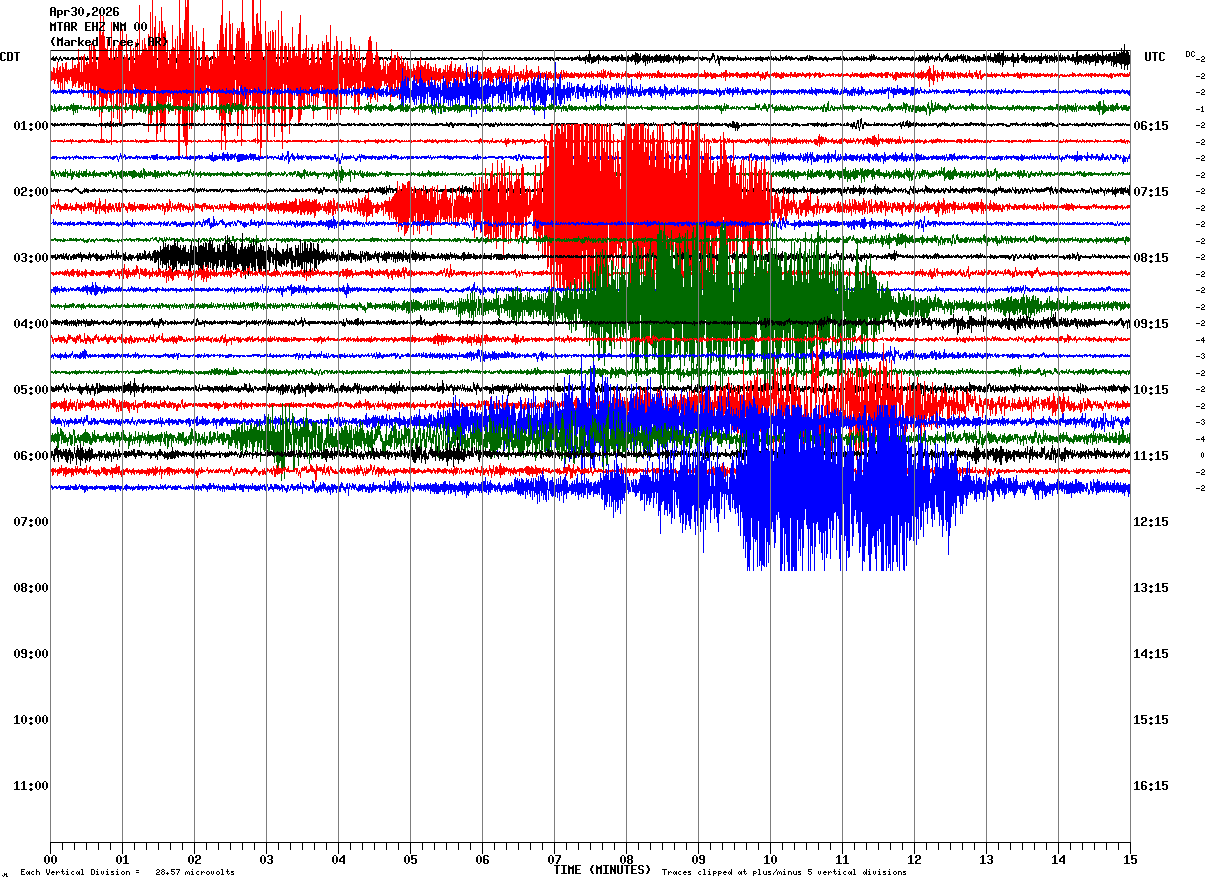Click the CDT time label "06:00"
Image resolution: width=1210 pixels, height=886 pixels.
31,456
